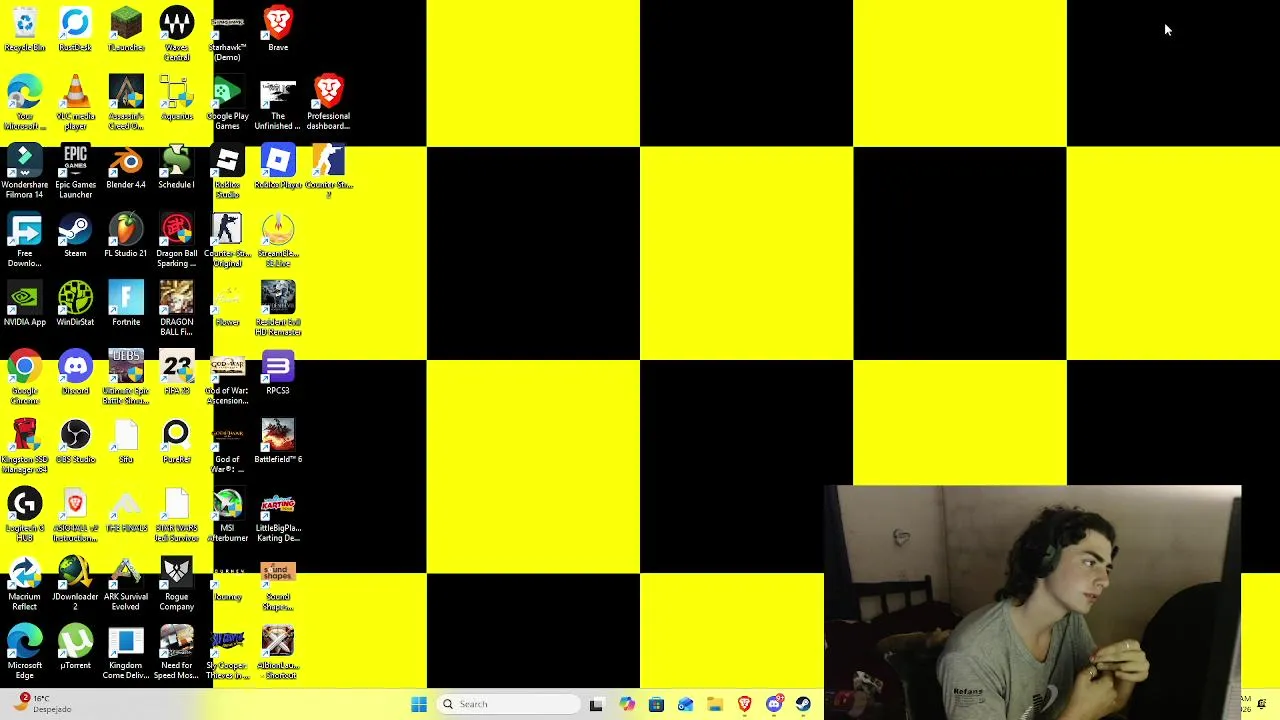Select Dragon Ball Sparking desktop shortcut
Viewport: 1280px width, 720px height.
[176, 241]
